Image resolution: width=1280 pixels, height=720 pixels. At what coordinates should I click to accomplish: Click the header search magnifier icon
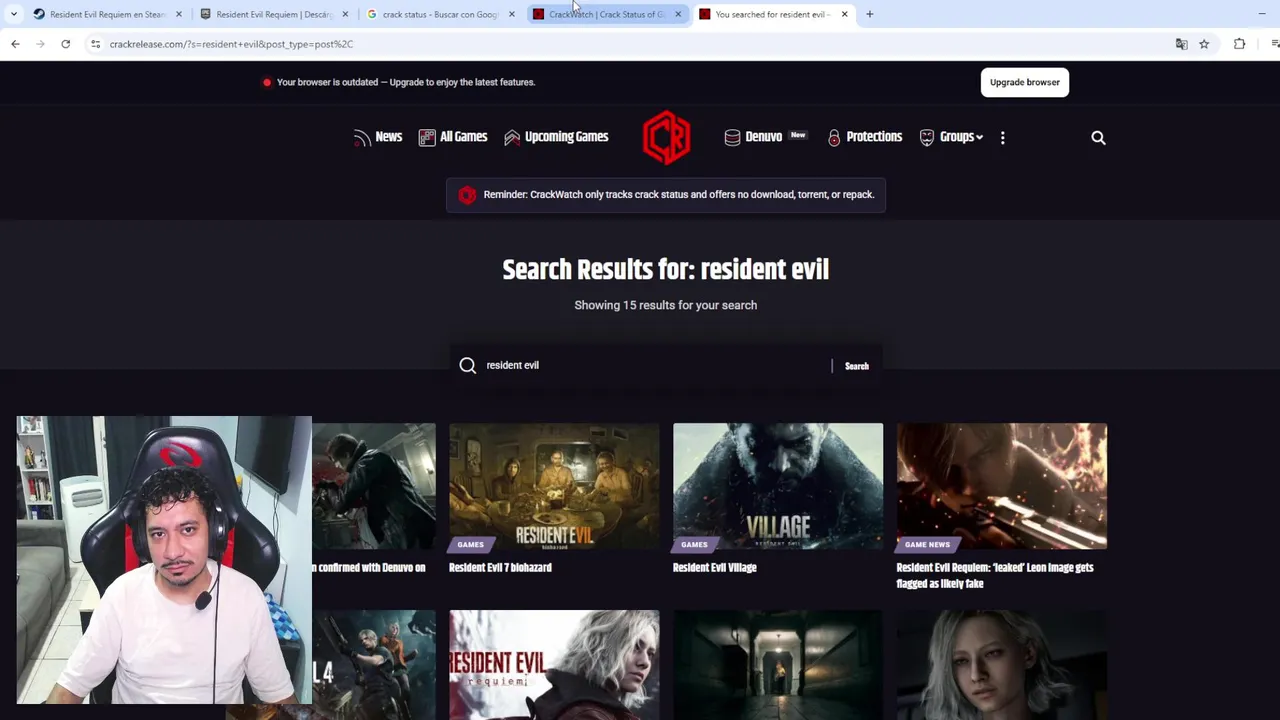pyautogui.click(x=1098, y=138)
